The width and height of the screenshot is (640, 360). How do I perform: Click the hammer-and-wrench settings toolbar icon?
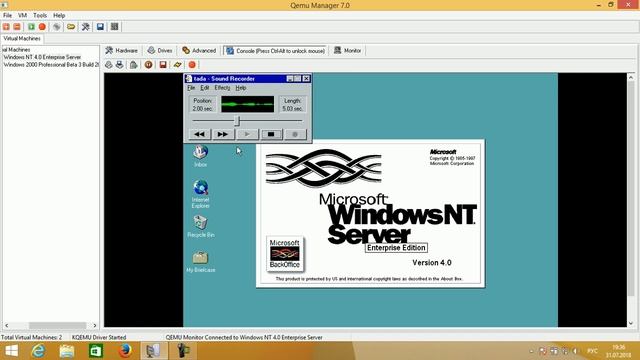click(x=86, y=27)
